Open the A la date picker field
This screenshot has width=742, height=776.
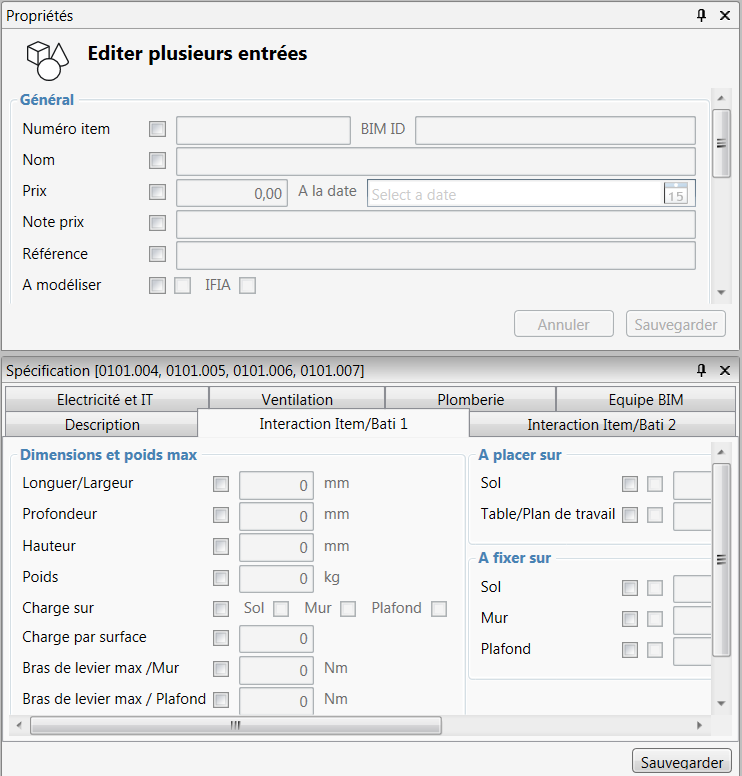(515, 194)
